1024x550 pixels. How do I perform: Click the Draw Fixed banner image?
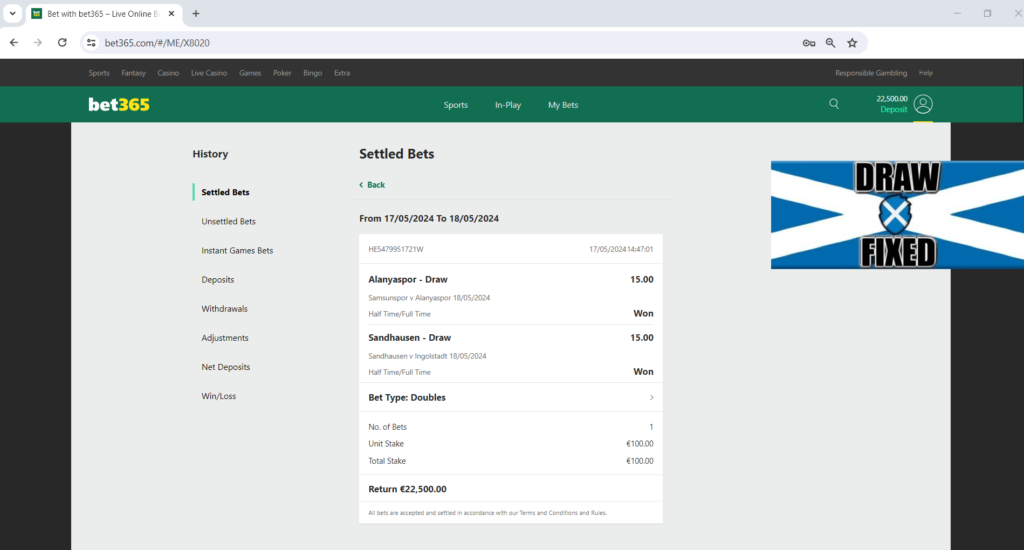(x=897, y=215)
